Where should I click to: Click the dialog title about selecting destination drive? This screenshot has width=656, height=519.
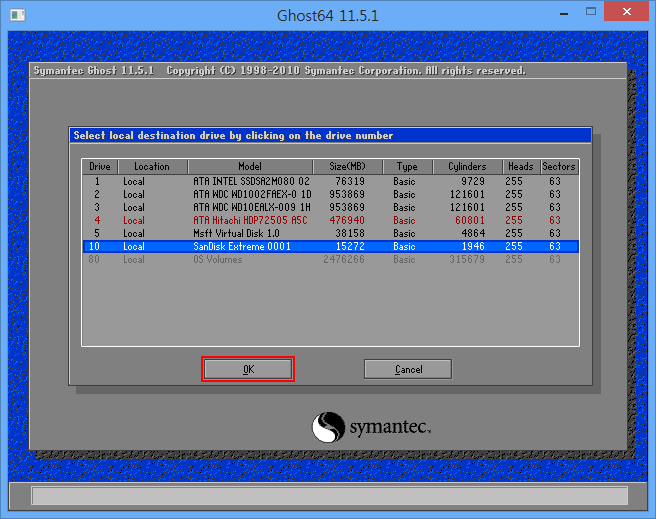(x=233, y=136)
